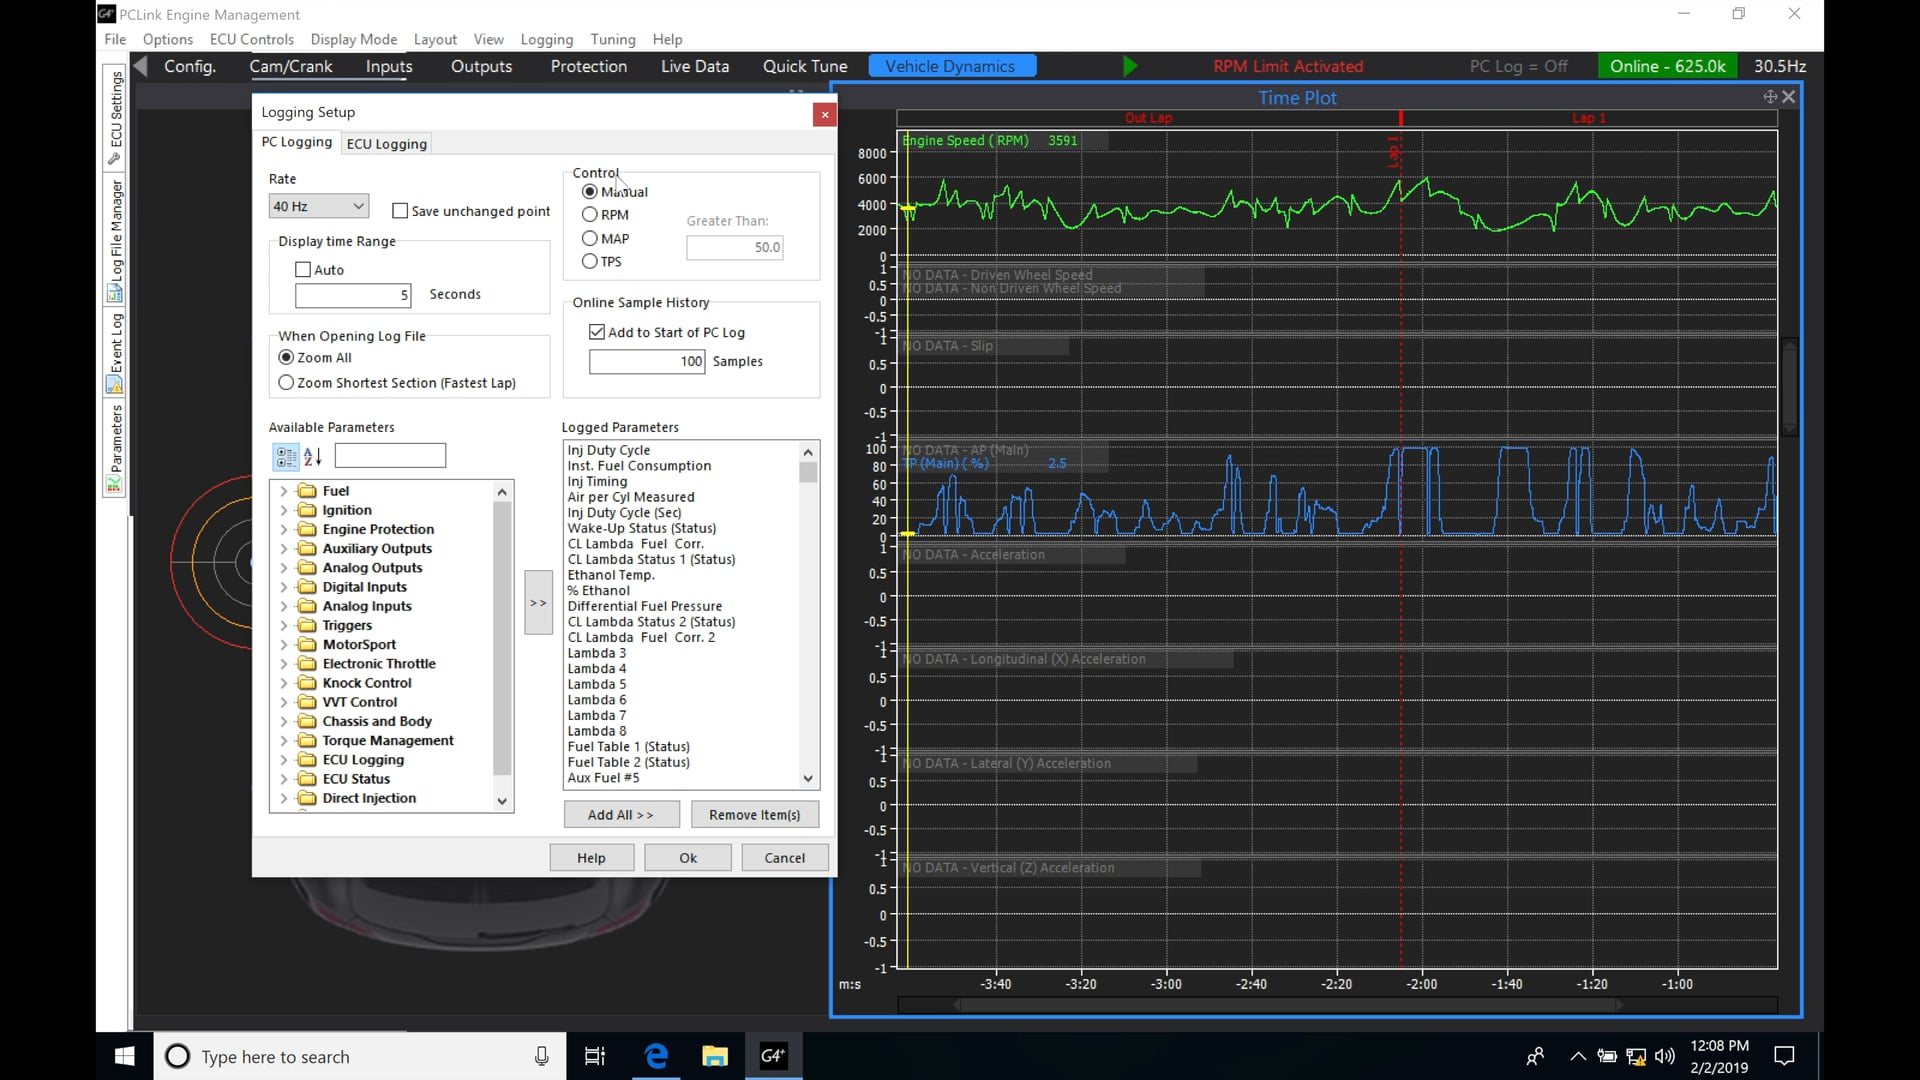
Task: Open the Tuning menu
Action: (613, 39)
